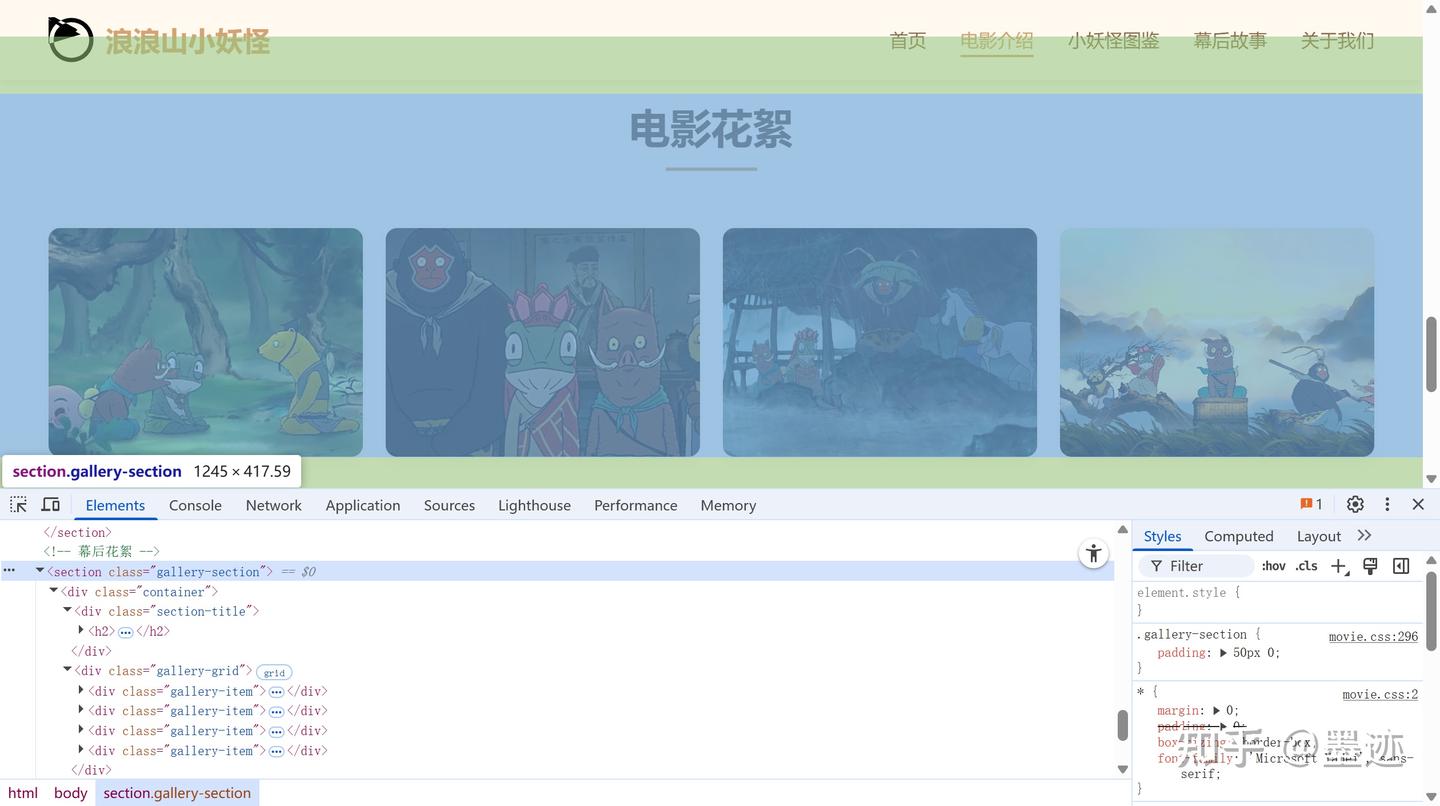Click the grid badge next to gallery-grid
The width and height of the screenshot is (1440, 806).
[x=274, y=672]
